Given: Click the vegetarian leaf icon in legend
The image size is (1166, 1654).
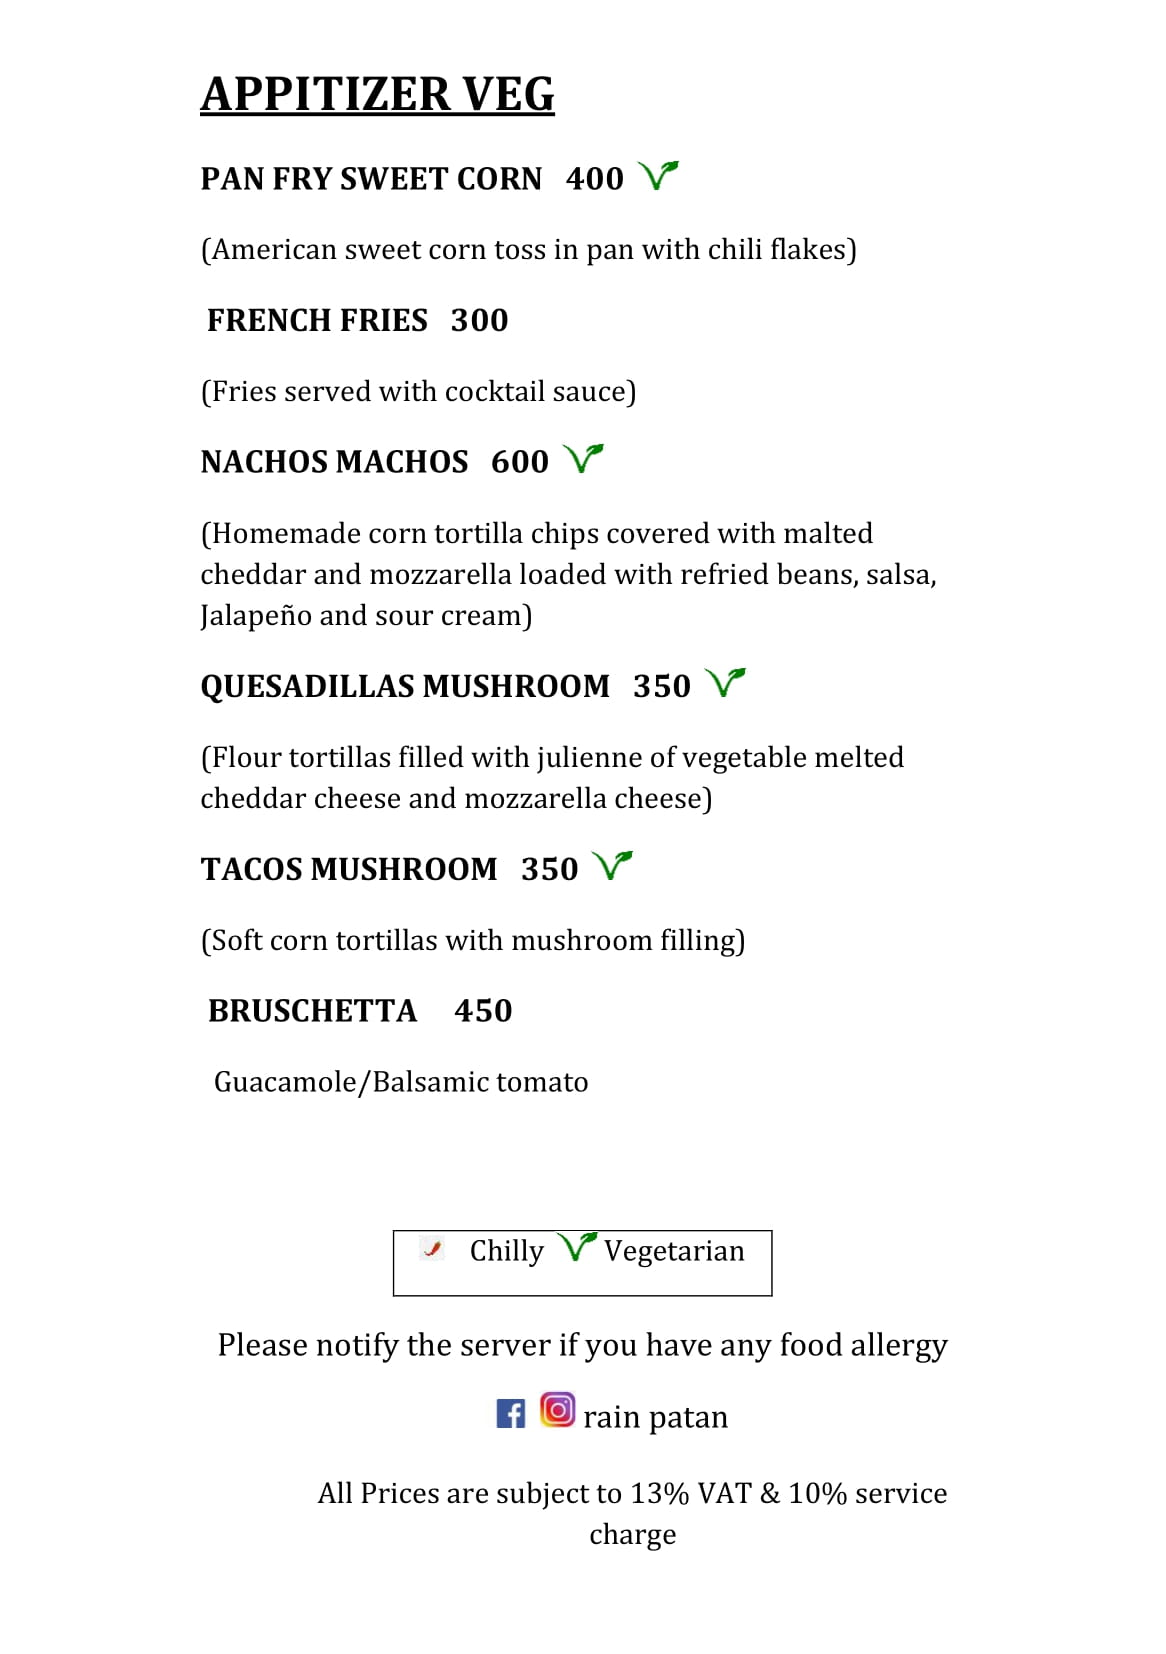Looking at the screenshot, I should pyautogui.click(x=576, y=1247).
